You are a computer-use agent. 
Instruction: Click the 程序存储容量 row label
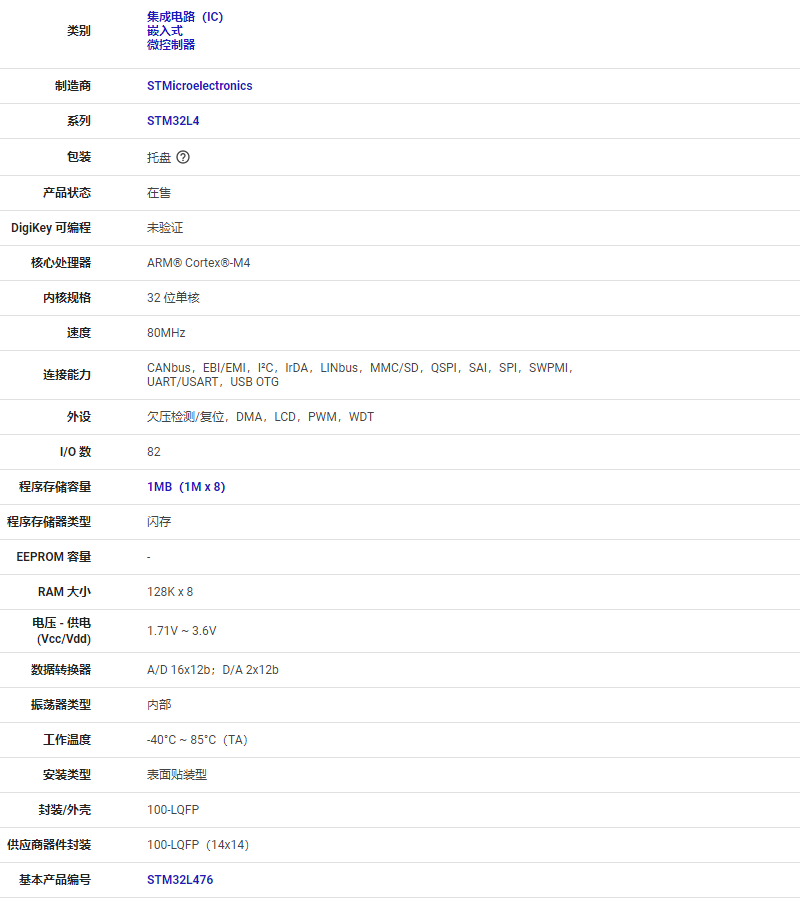click(55, 487)
